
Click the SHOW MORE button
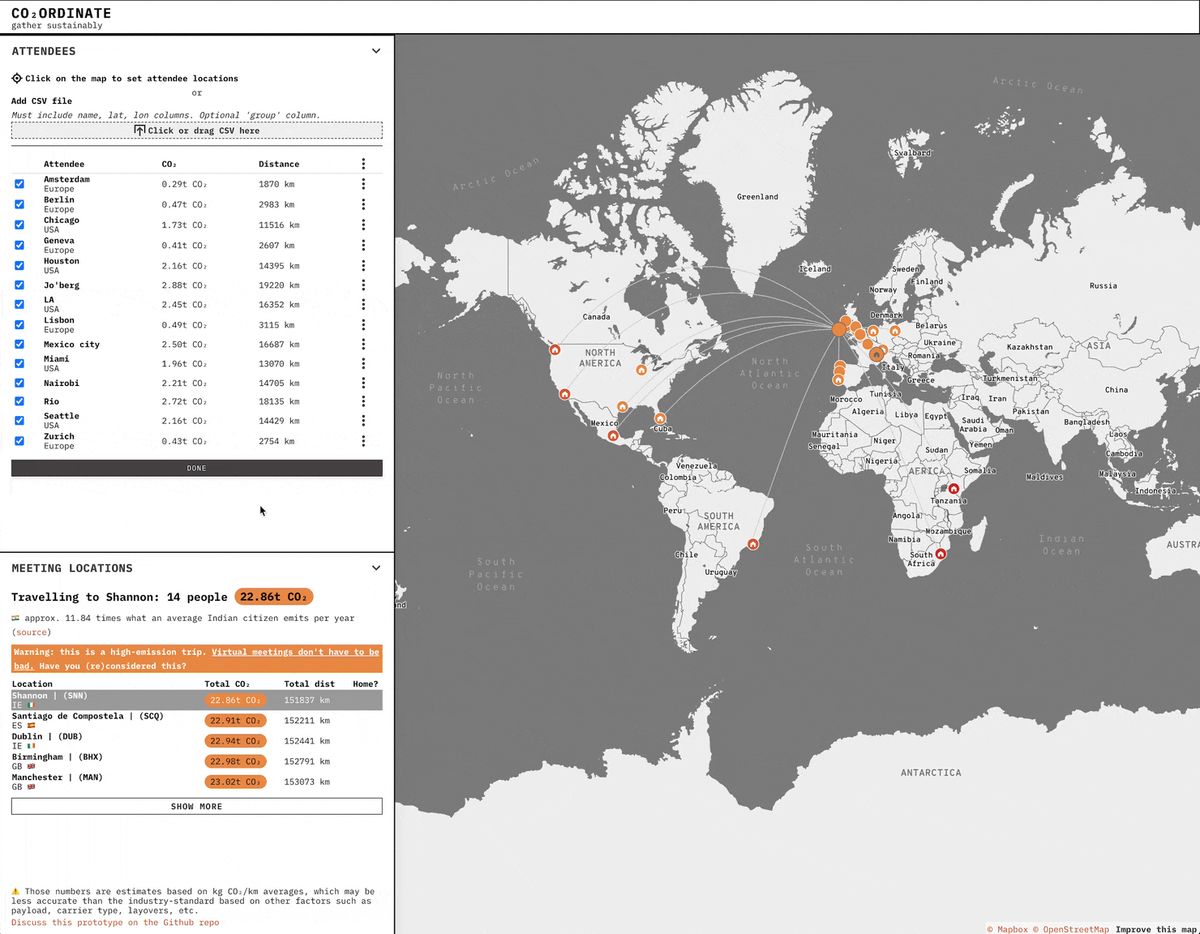click(197, 806)
